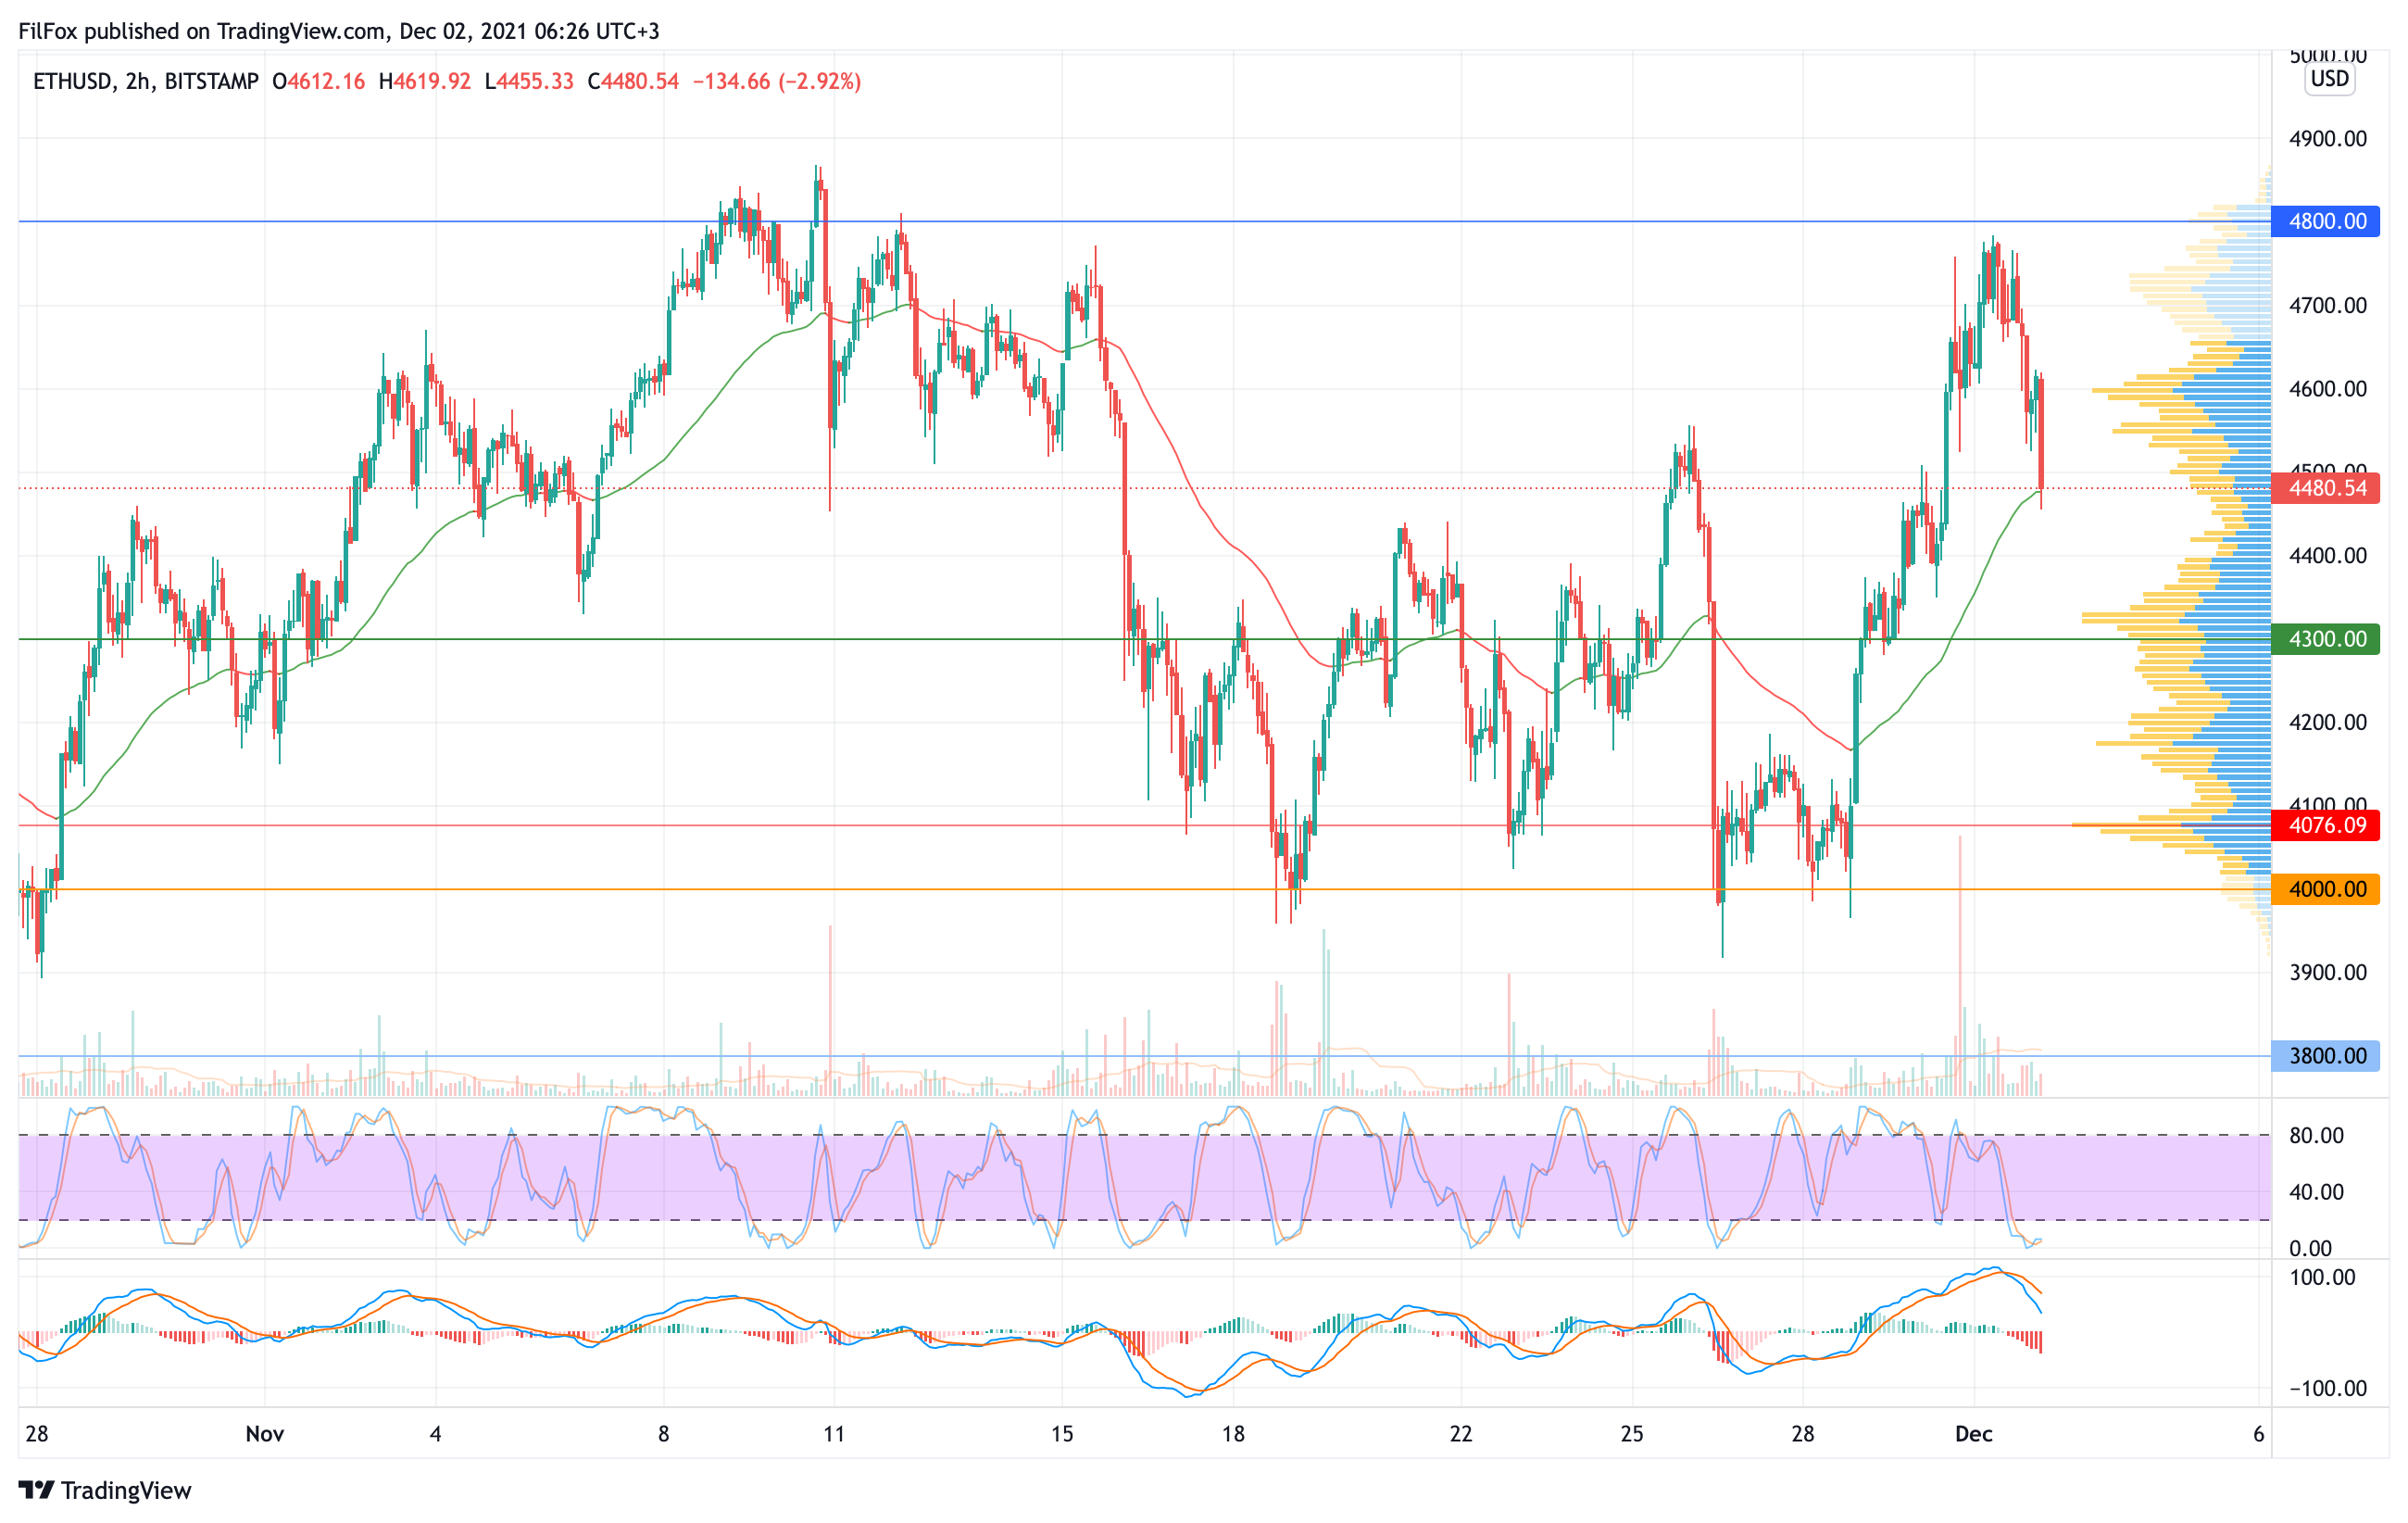This screenshot has height=1523, width=2408.
Task: Click the blue 4800.00 price label
Action: click(x=2326, y=221)
